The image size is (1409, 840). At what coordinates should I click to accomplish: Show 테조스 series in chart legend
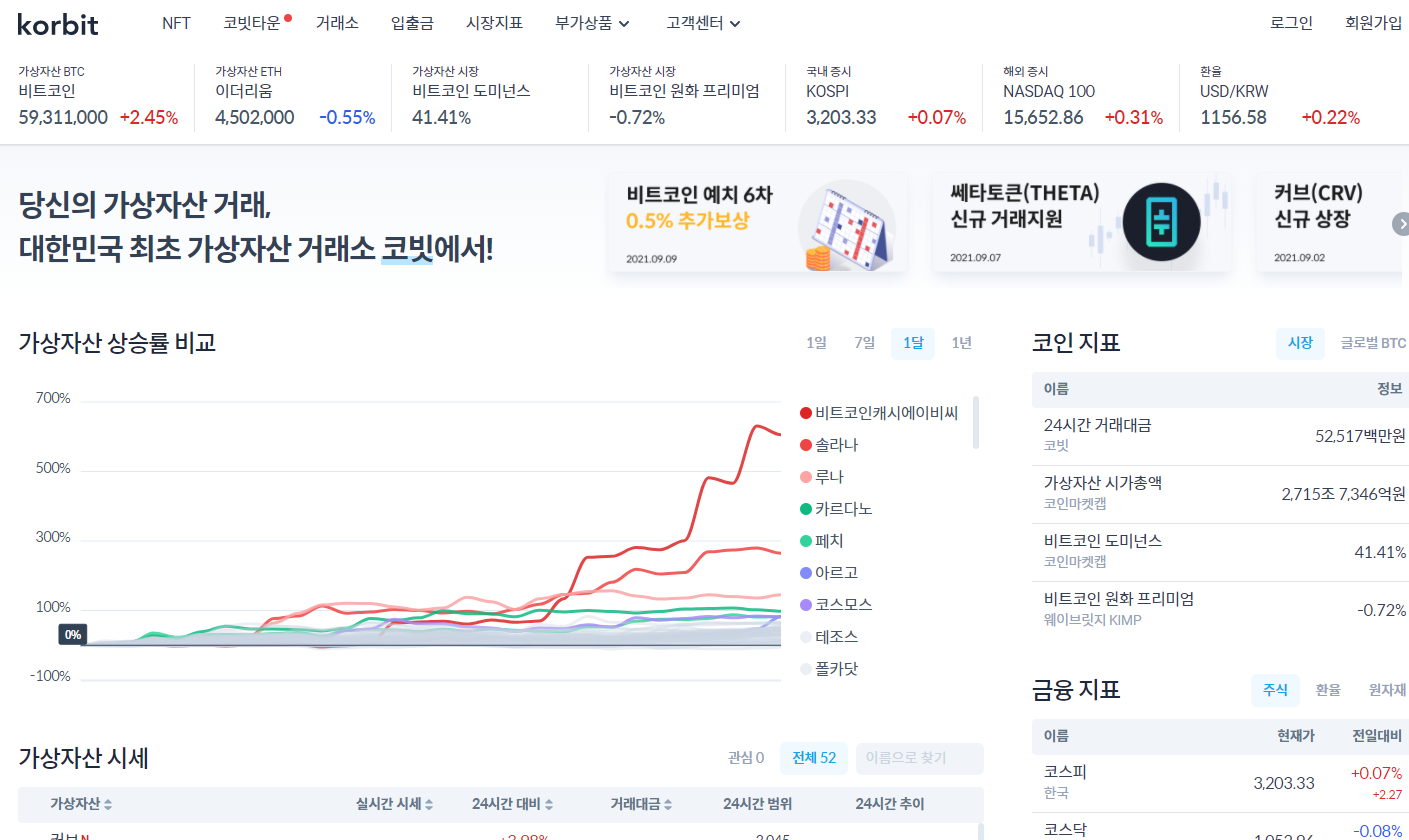click(828, 637)
